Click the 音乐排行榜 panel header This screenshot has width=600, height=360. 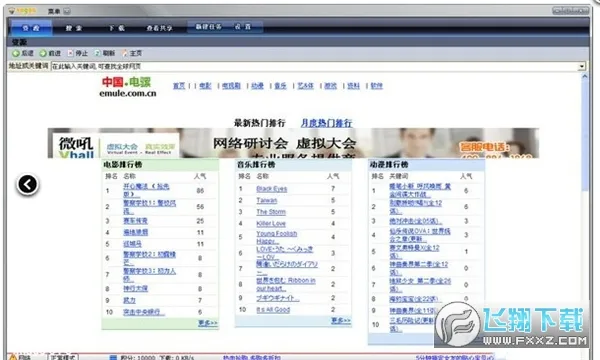click(x=293, y=165)
